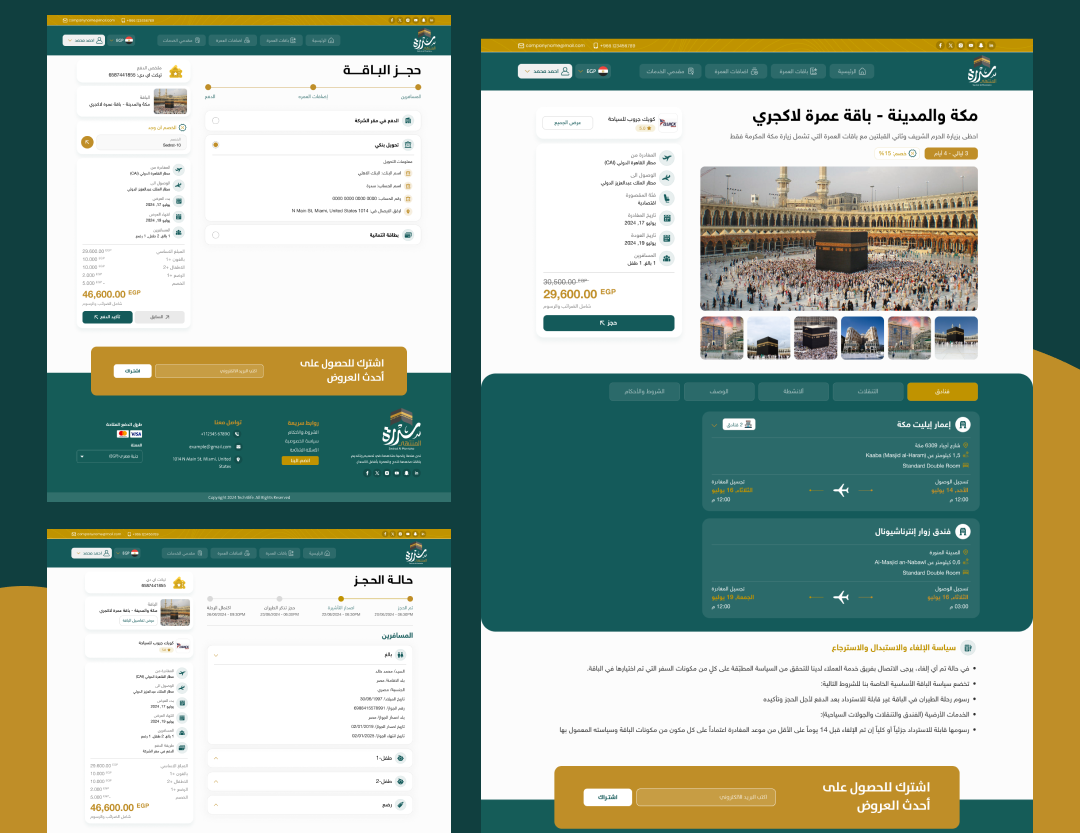
Task: Select pay at company office (الدفع في مقر الشركة) option
Action: click(x=216, y=121)
